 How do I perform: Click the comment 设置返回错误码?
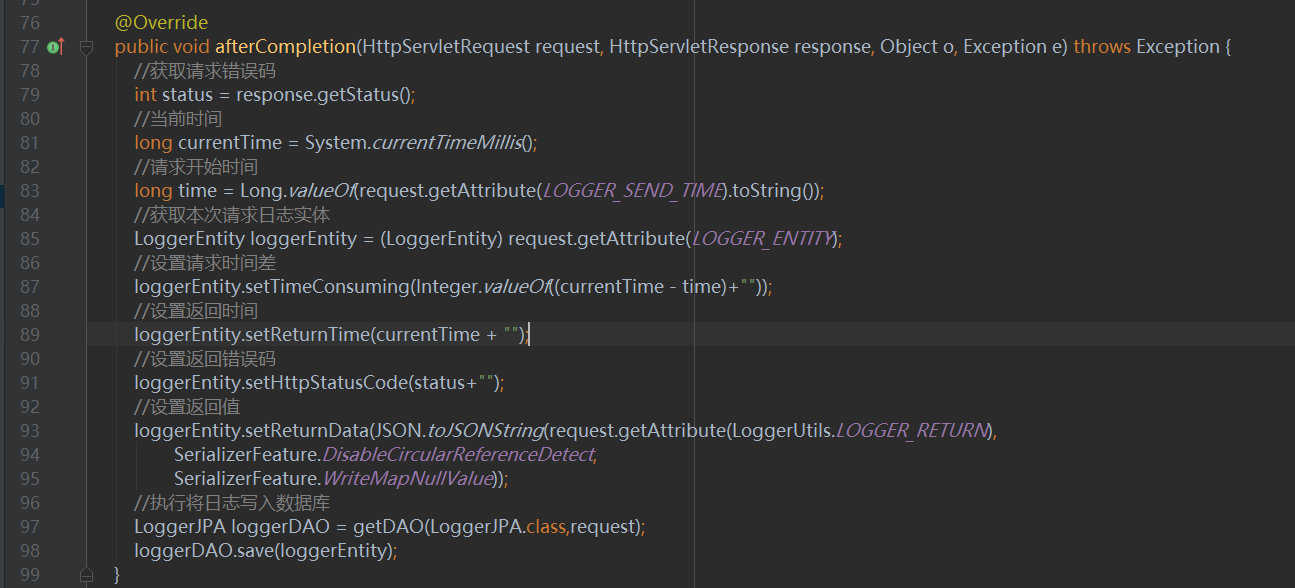[x=205, y=359]
